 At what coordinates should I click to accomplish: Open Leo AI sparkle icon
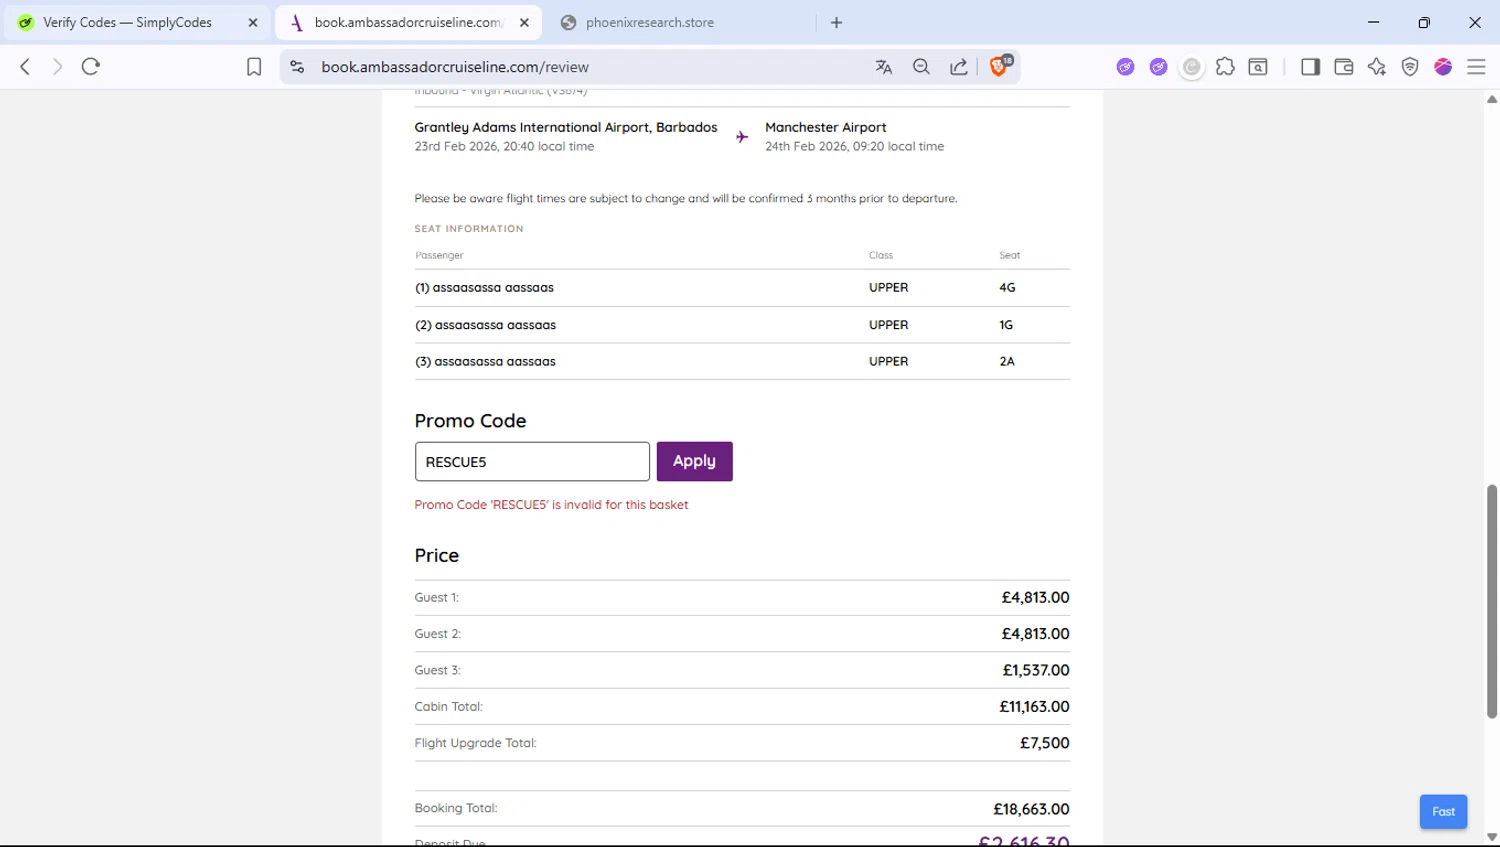coord(1377,67)
